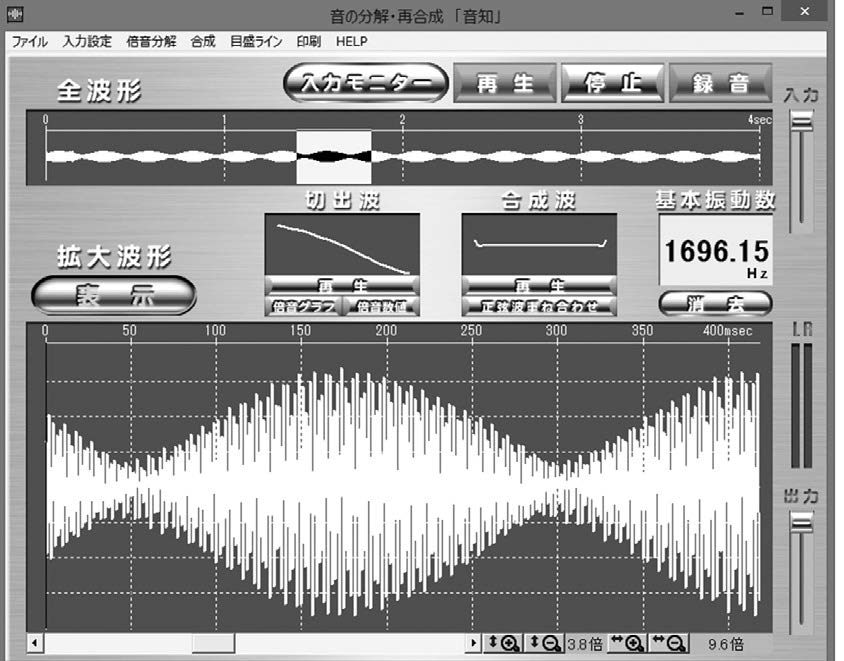The height and width of the screenshot is (661, 844).
Task: Click the 入力 level slider handle
Action: point(801,121)
